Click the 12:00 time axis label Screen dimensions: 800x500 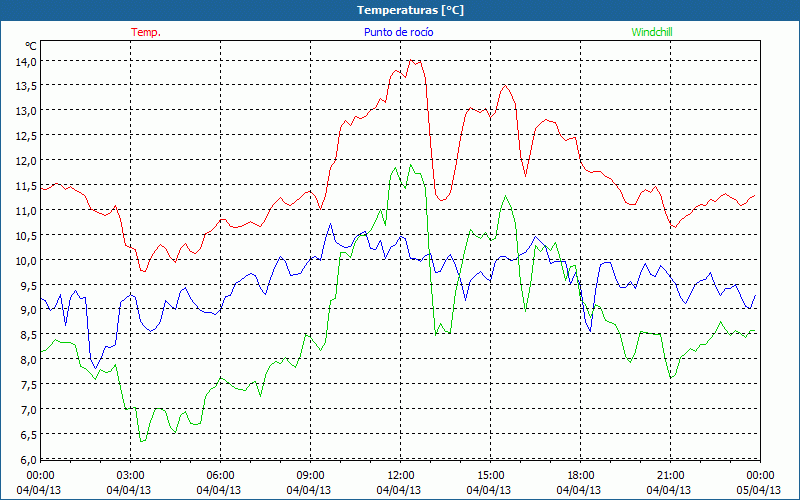401,475
